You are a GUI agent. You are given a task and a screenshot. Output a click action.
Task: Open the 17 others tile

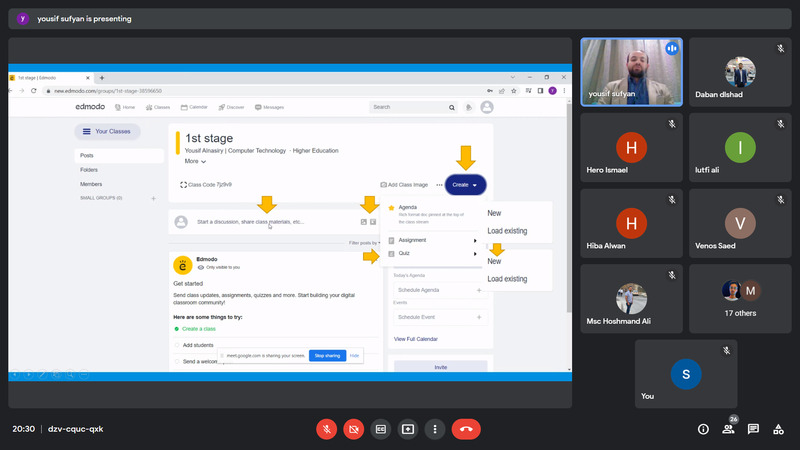(x=740, y=298)
